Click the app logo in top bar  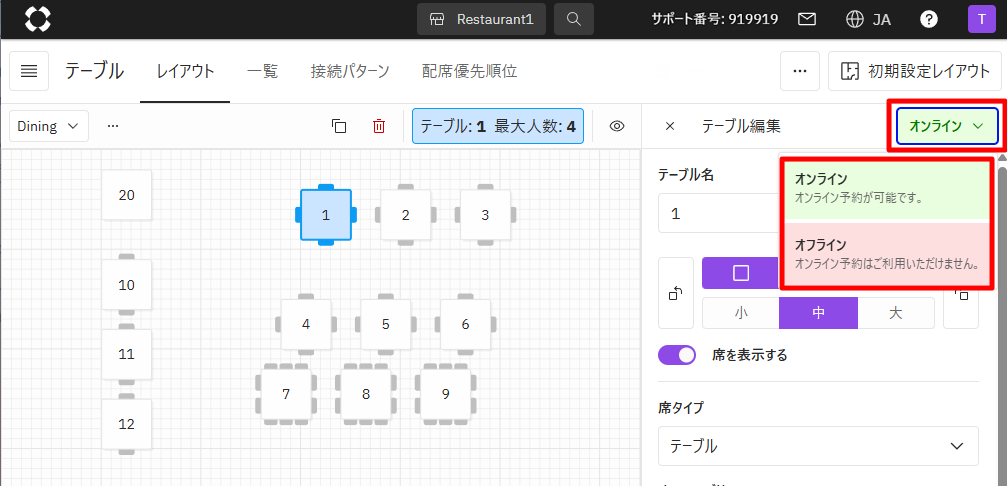pyautogui.click(x=38, y=19)
